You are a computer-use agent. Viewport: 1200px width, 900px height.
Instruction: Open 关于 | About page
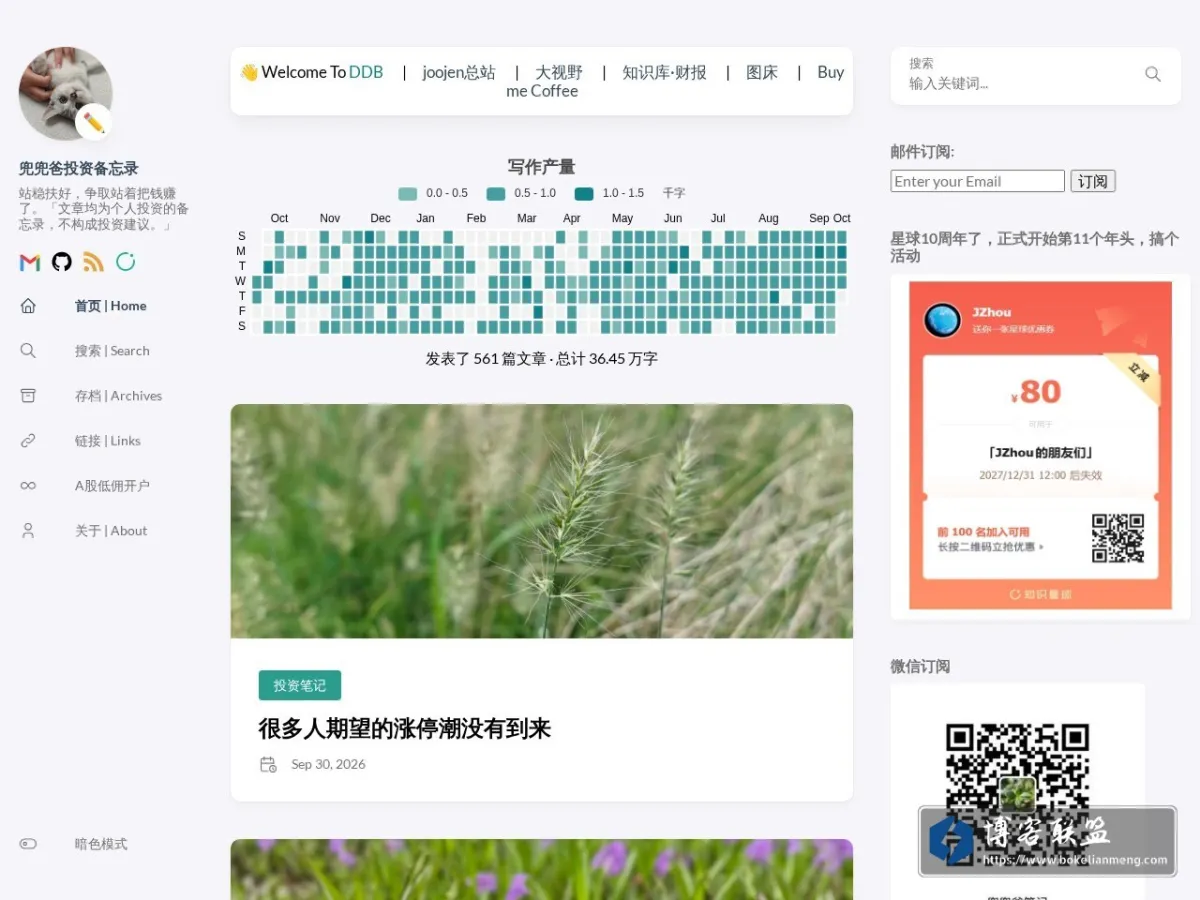coord(111,531)
